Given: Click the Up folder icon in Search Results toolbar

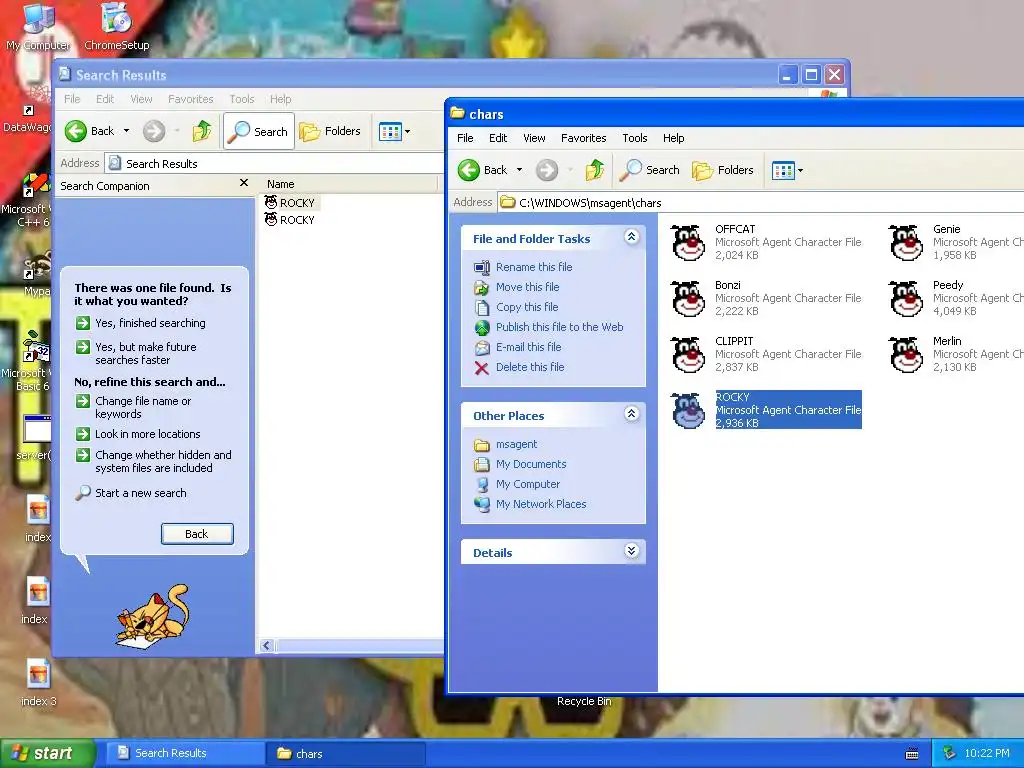Looking at the screenshot, I should [x=202, y=131].
